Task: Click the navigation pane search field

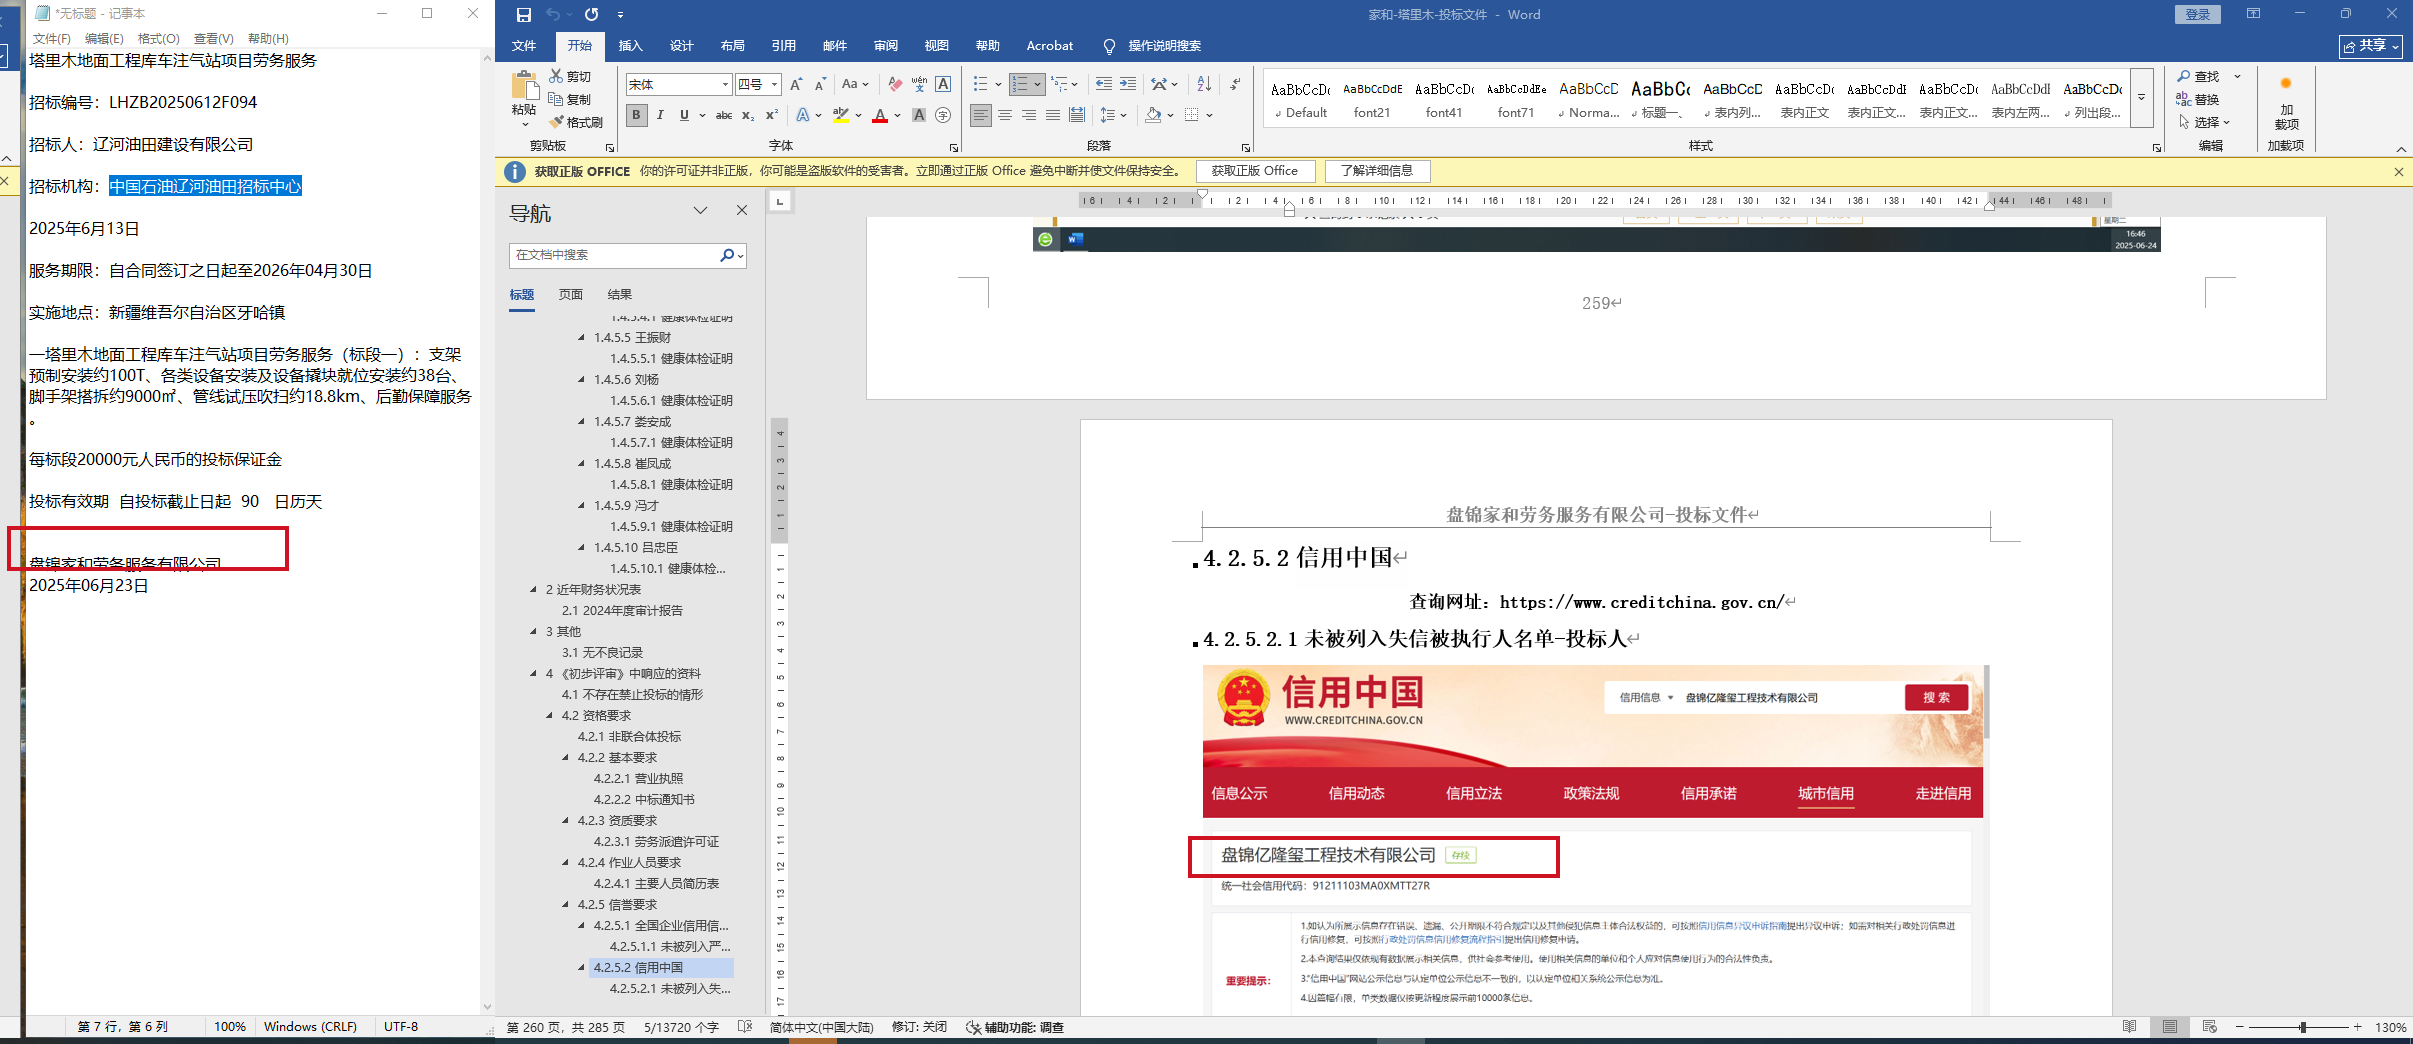Action: point(615,256)
